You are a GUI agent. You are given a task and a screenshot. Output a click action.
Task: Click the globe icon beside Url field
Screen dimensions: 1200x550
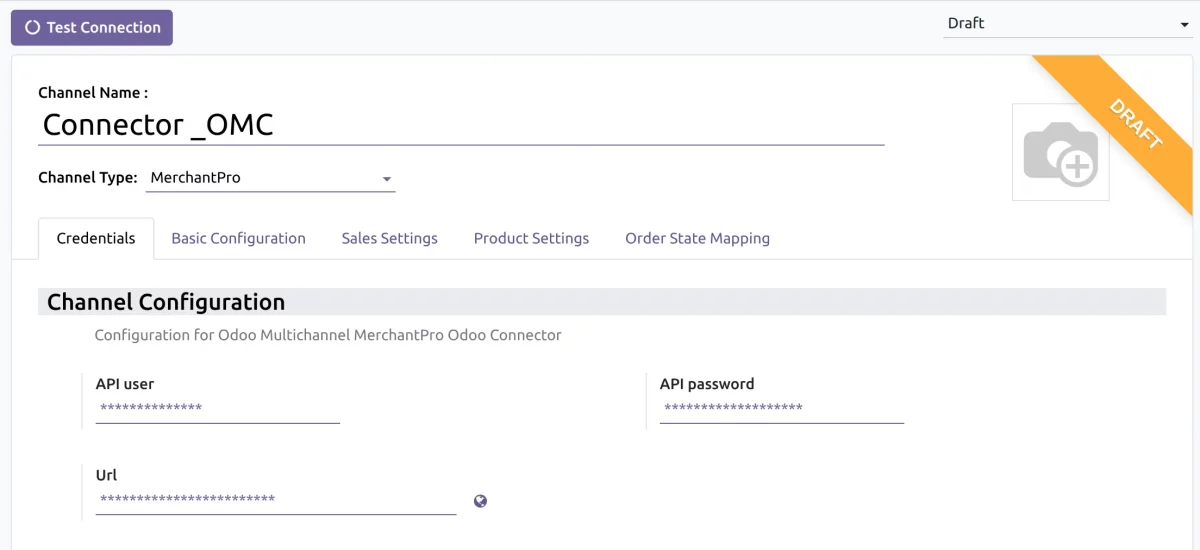pos(480,501)
